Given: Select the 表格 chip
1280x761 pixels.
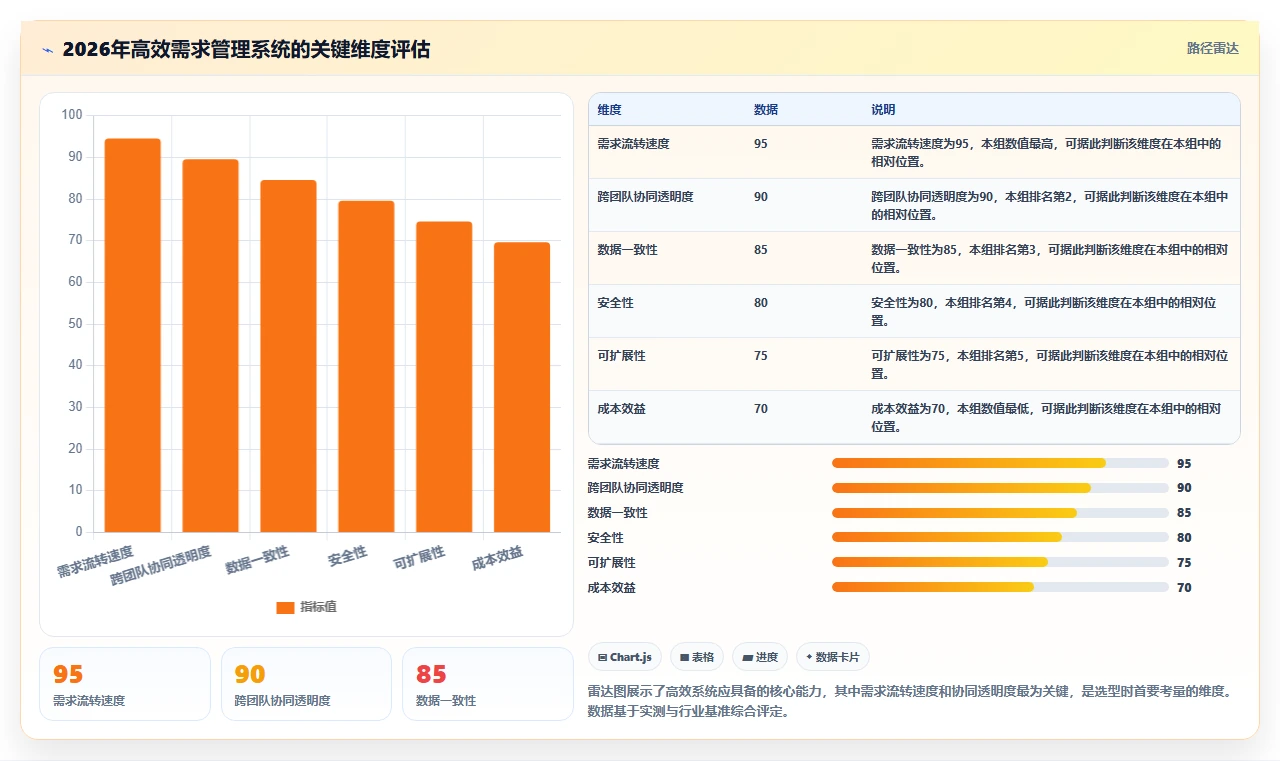Looking at the screenshot, I should coord(696,657).
